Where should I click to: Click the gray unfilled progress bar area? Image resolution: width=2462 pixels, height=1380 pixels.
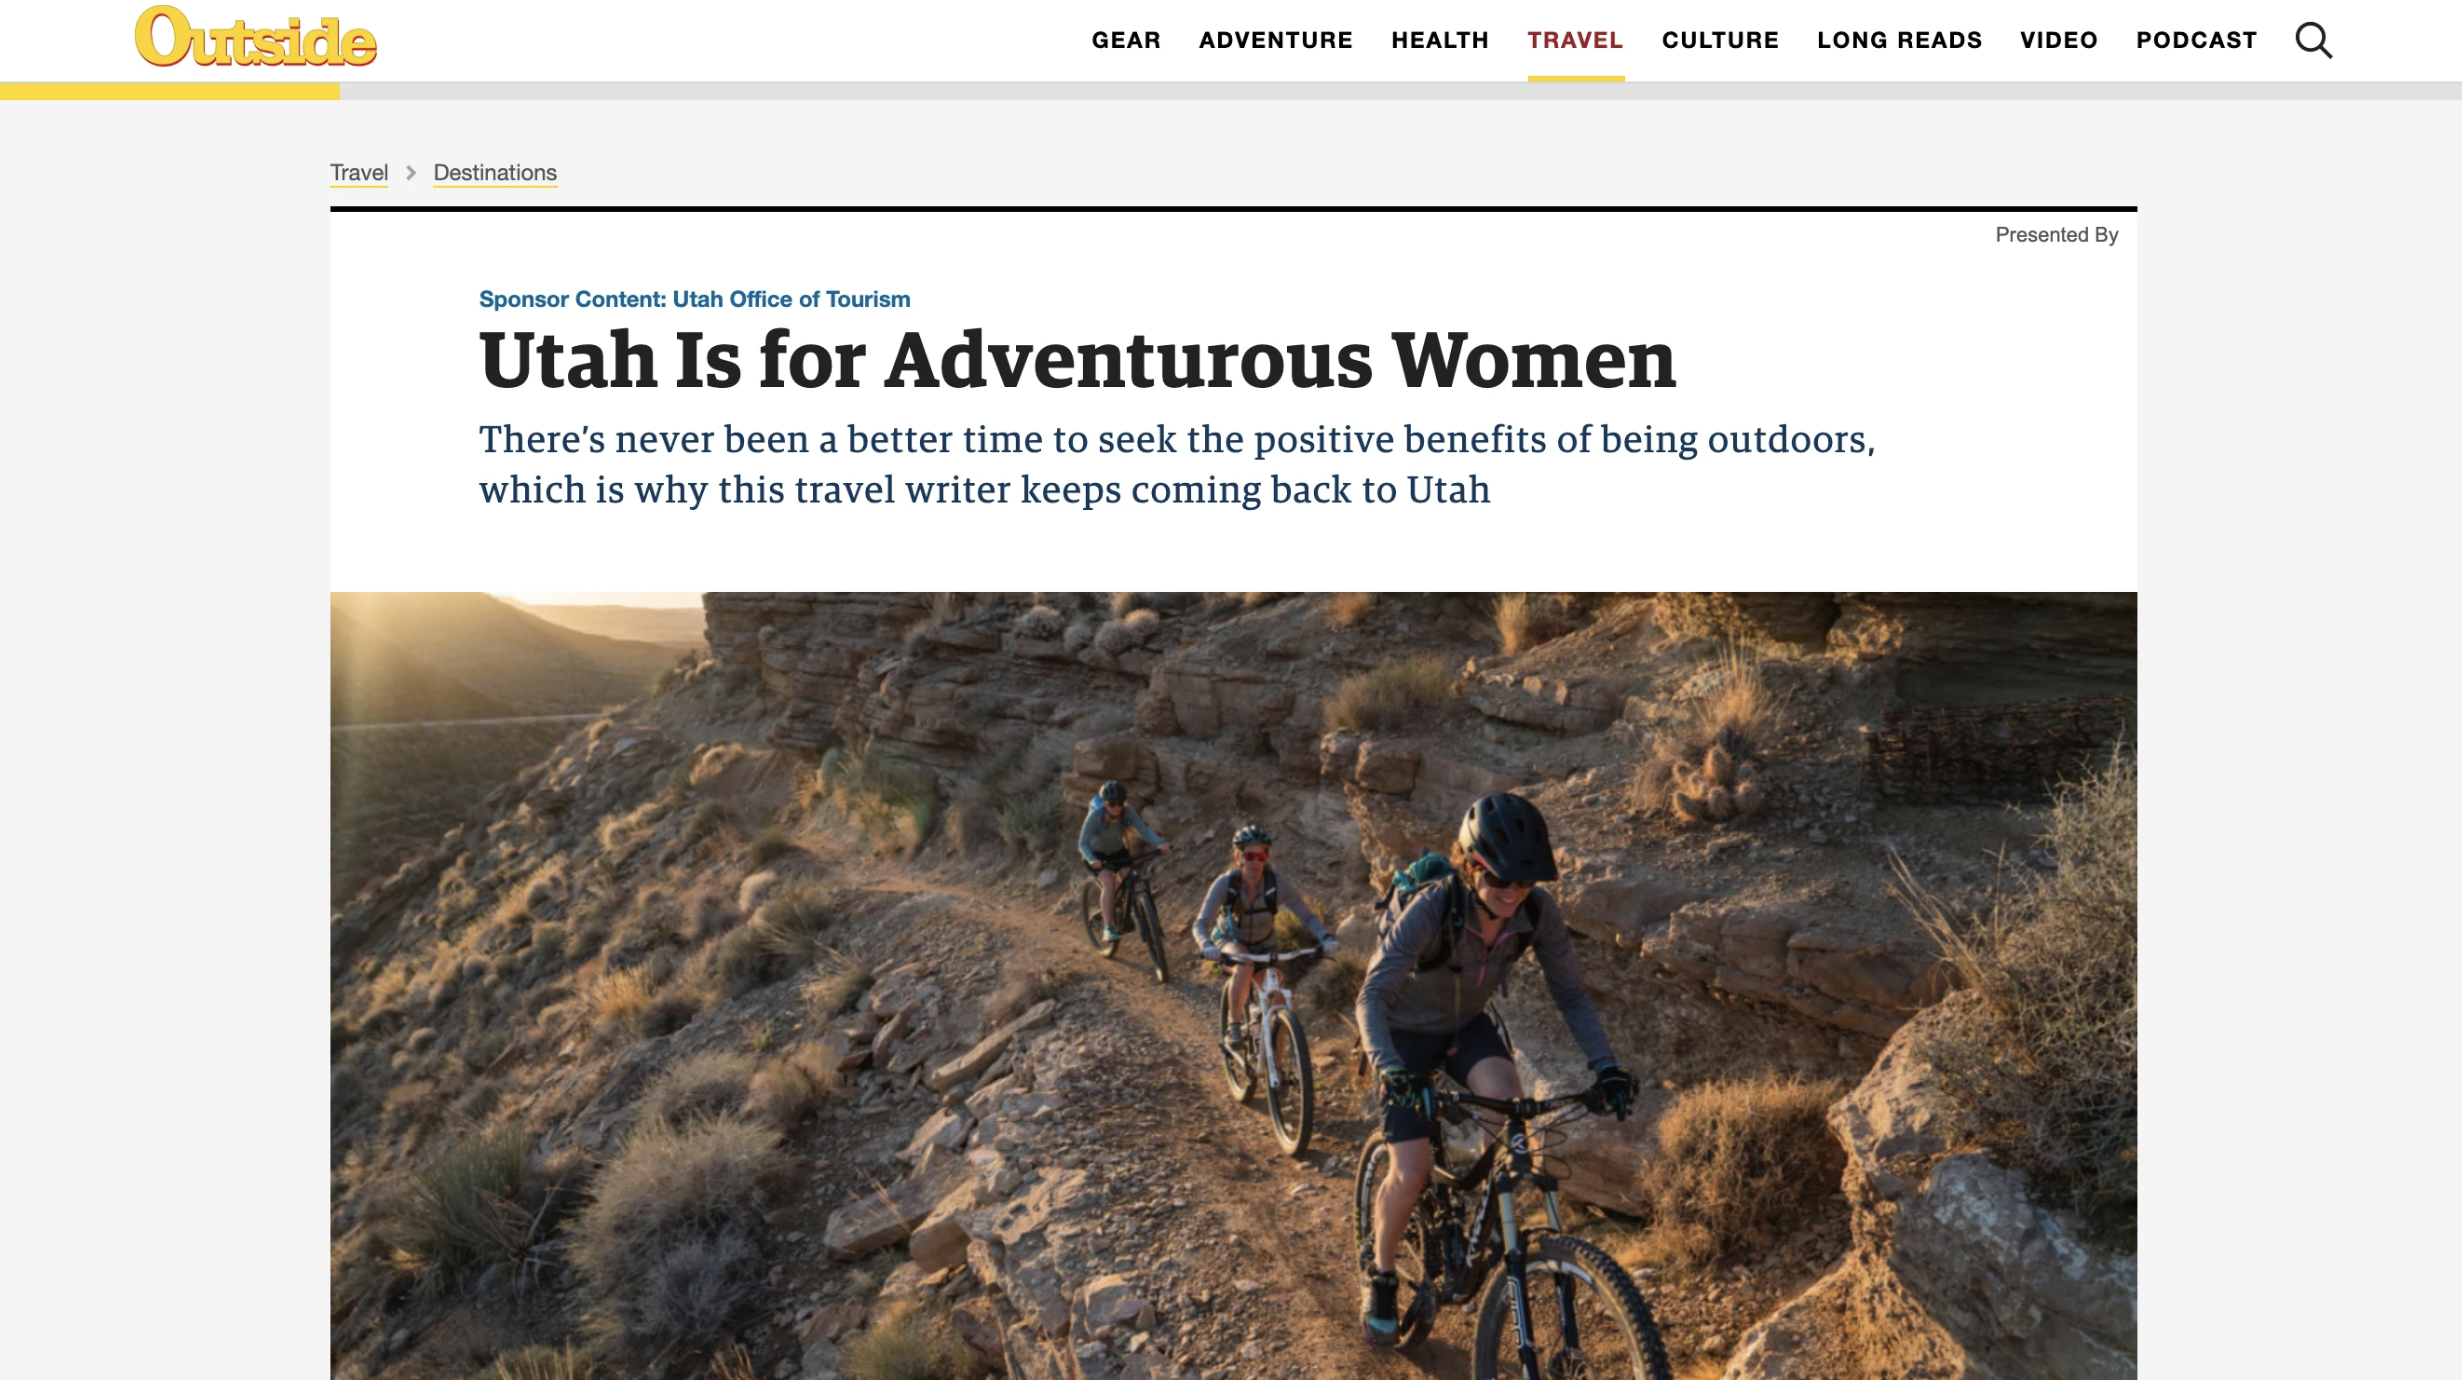pyautogui.click(x=1400, y=92)
